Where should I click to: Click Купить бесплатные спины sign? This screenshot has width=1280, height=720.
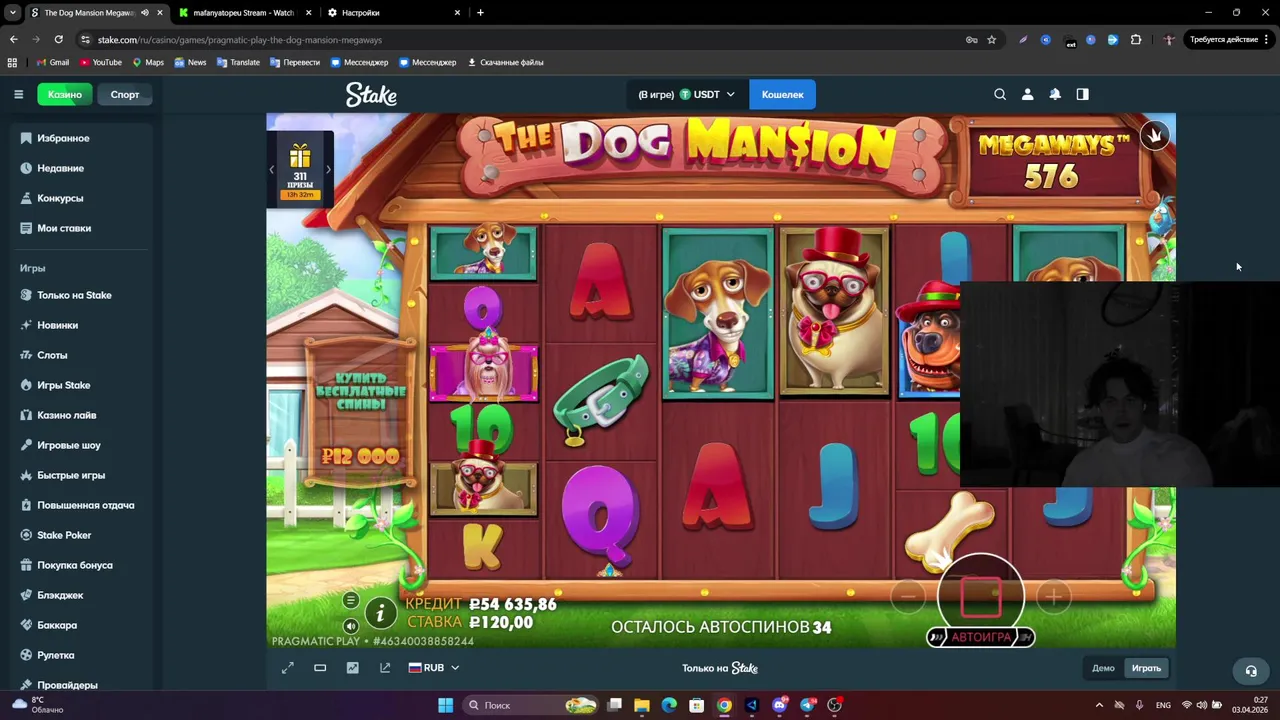[361, 413]
